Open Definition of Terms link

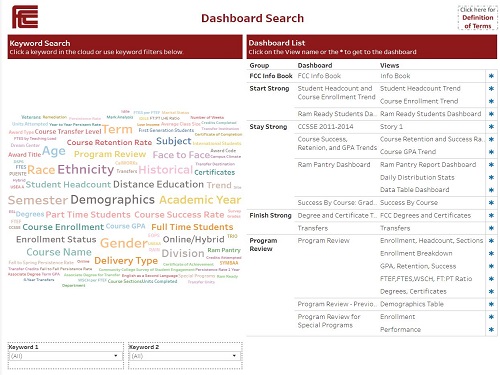pyautogui.click(x=478, y=18)
